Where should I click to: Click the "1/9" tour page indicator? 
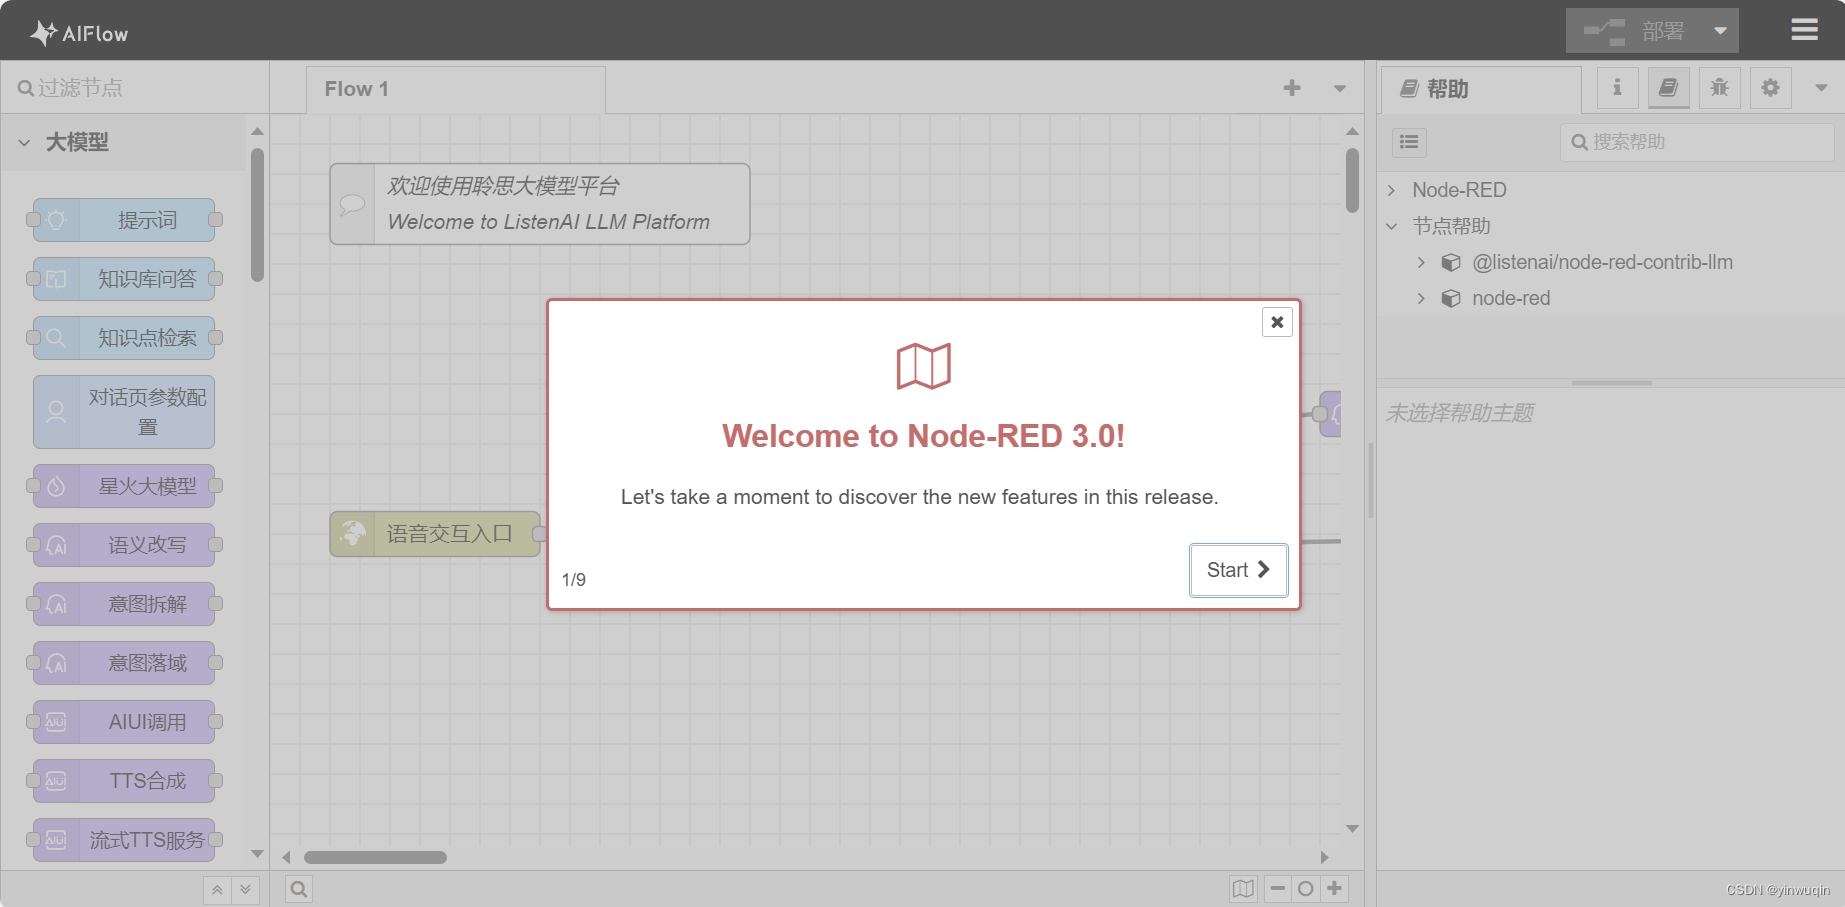tap(574, 580)
